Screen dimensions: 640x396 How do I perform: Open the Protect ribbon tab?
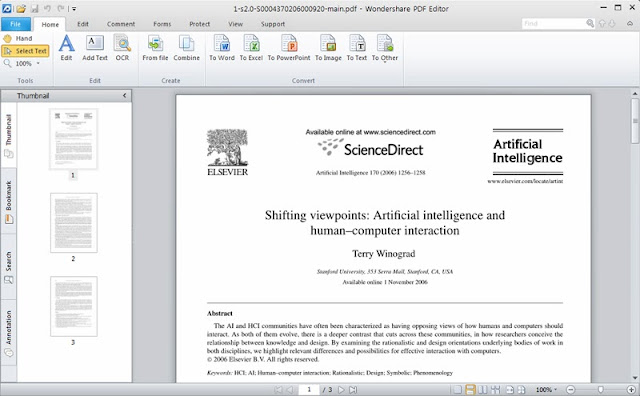tap(200, 24)
